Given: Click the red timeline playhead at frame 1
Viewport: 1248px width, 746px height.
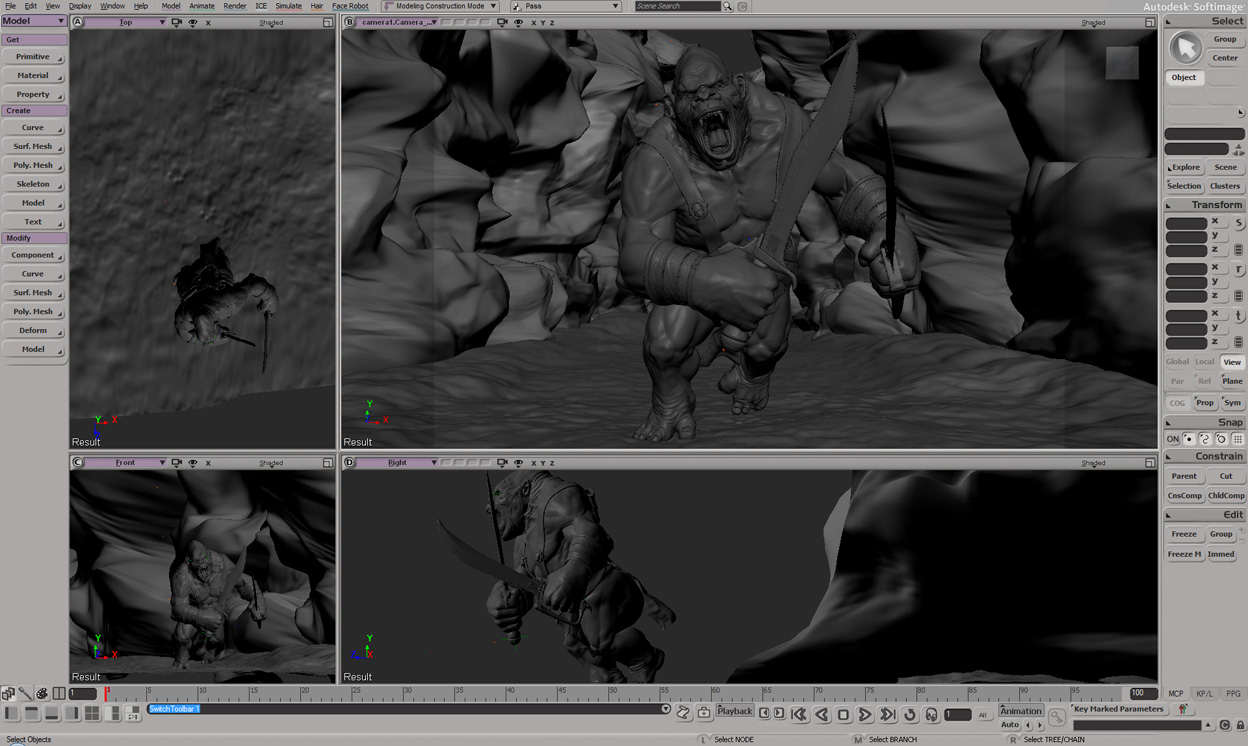Looking at the screenshot, I should point(106,693).
